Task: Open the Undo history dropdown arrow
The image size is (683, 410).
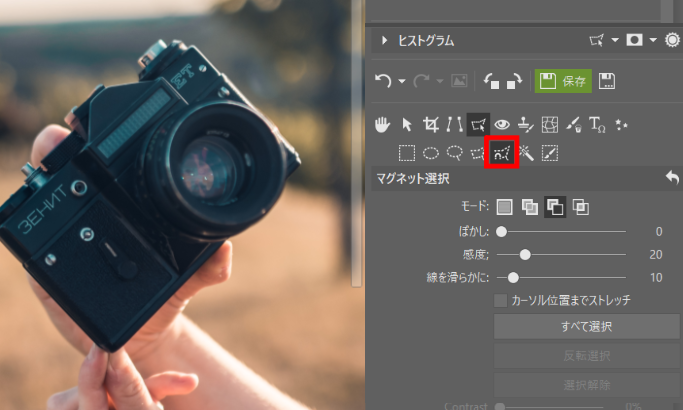Action: [402, 81]
